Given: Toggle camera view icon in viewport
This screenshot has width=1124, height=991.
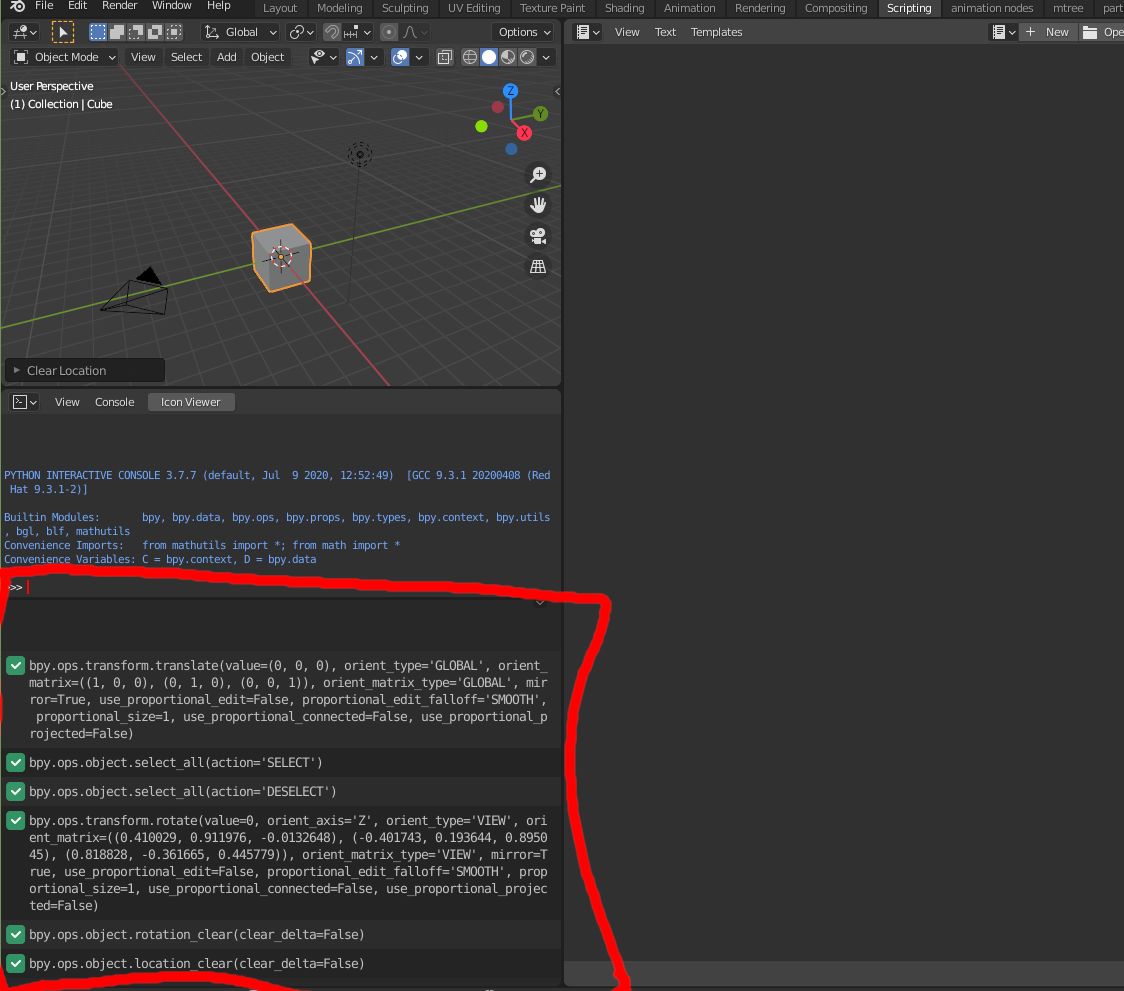Looking at the screenshot, I should point(538,236).
